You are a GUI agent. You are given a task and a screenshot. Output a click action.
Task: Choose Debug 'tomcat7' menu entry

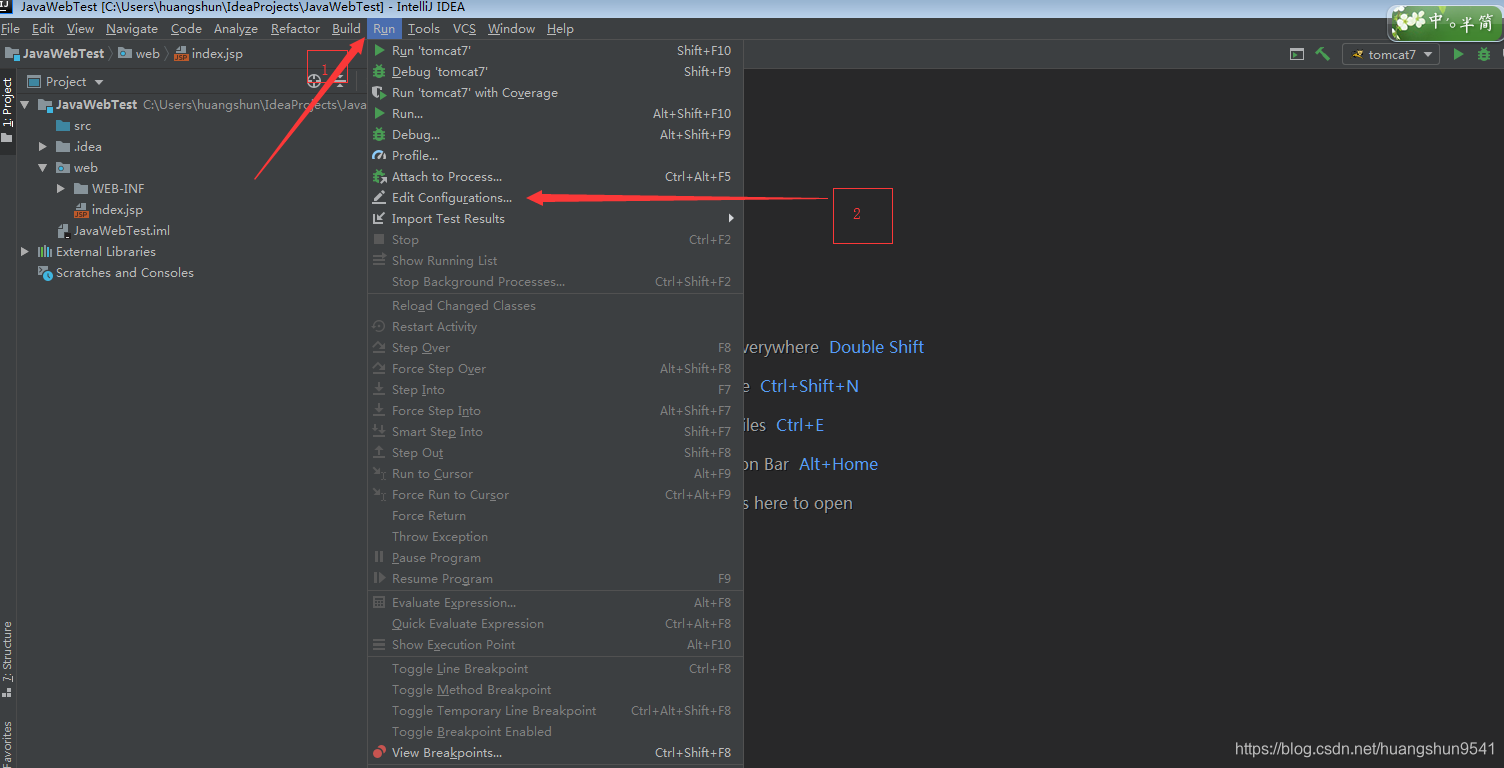point(555,71)
